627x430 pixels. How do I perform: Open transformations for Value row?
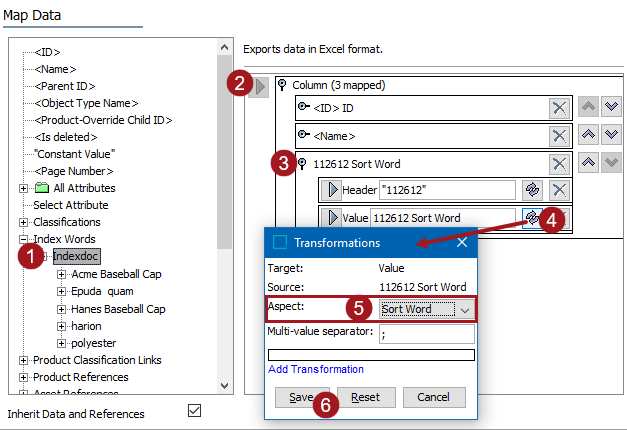531,218
